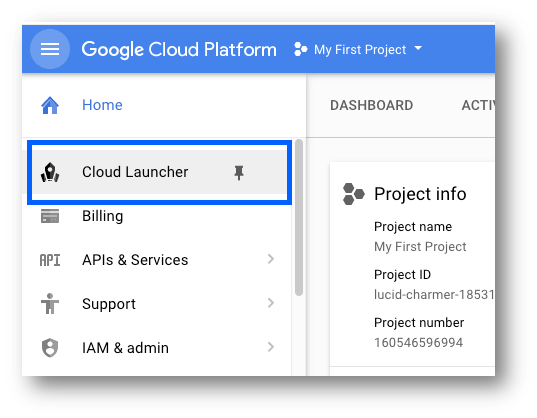The height and width of the screenshot is (418, 537).
Task: Expand the APIs & Services submenu chevron
Action: [271, 259]
